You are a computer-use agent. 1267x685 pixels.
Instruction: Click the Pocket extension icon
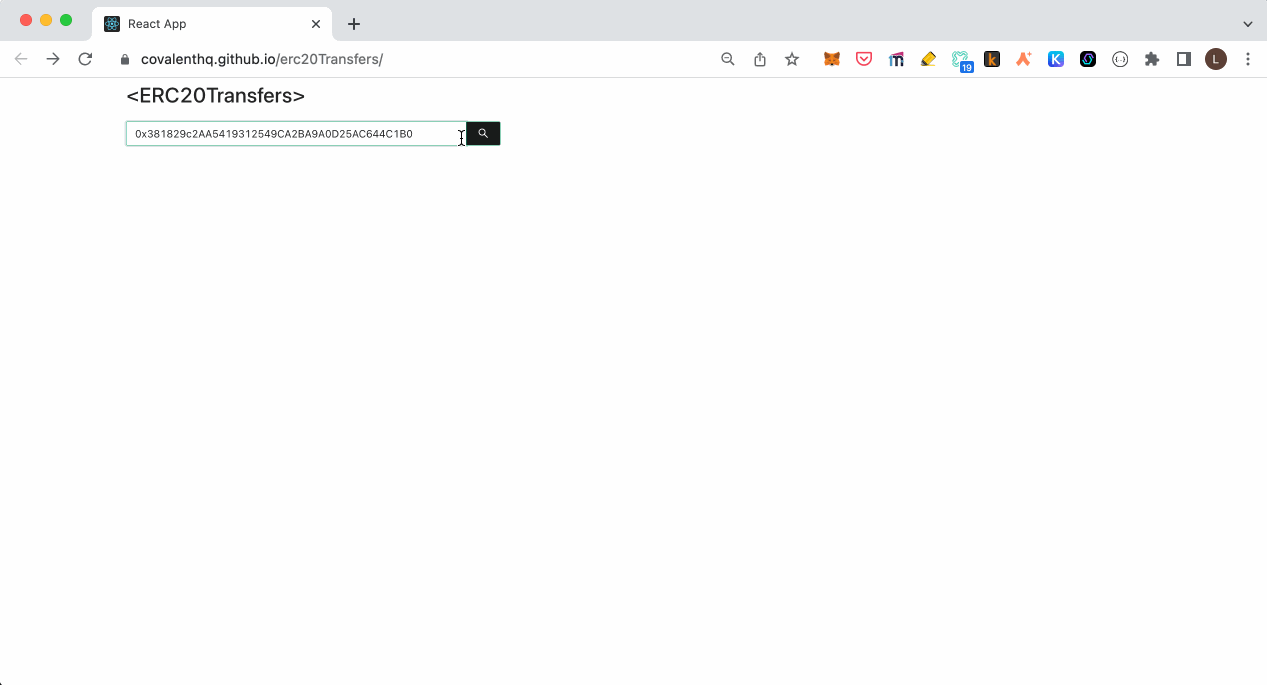coord(863,59)
